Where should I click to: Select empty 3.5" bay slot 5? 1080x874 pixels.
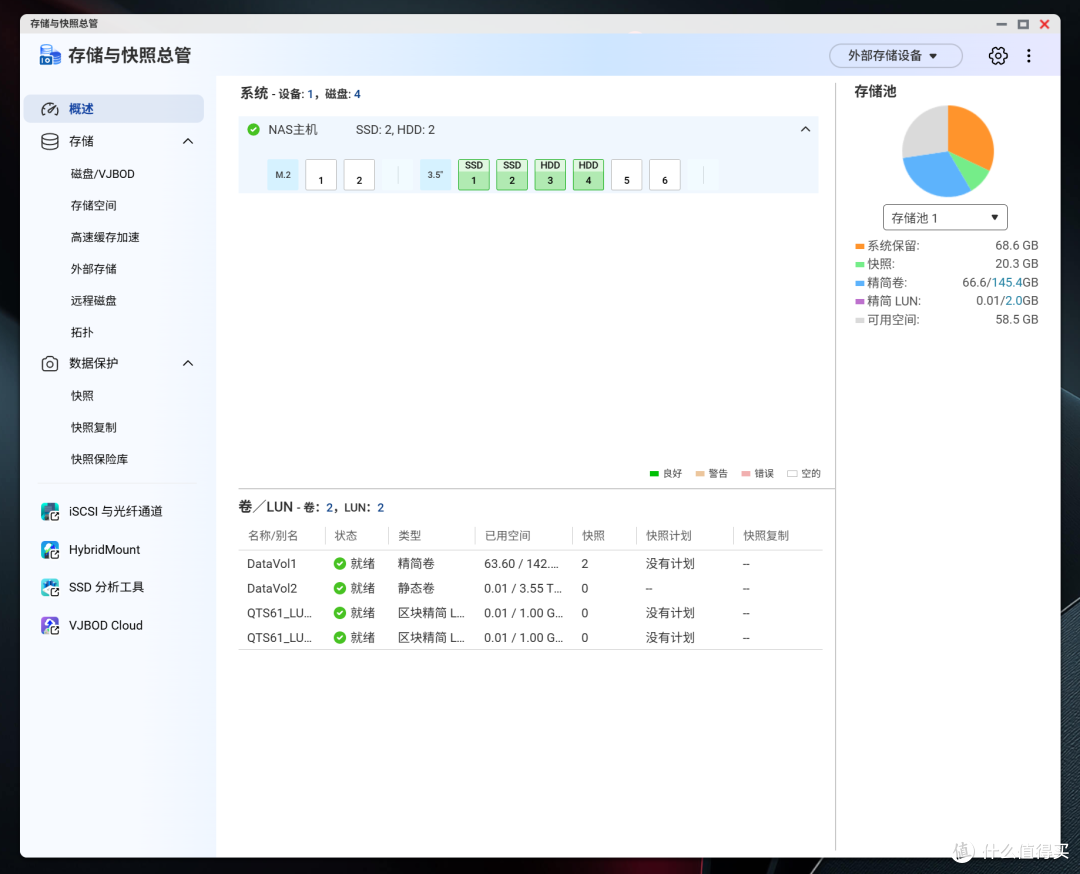coord(626,174)
